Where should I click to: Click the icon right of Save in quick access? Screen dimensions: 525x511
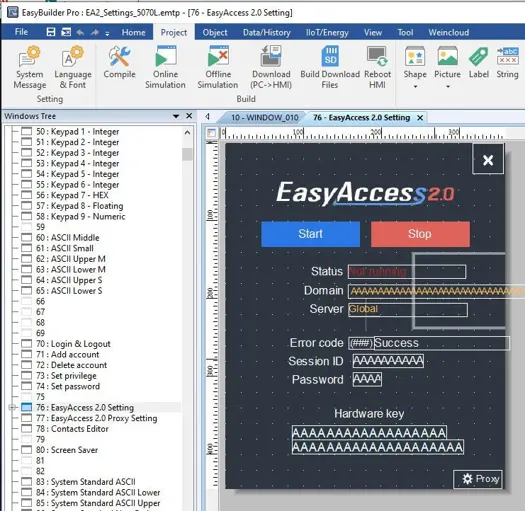pyautogui.click(x=66, y=32)
